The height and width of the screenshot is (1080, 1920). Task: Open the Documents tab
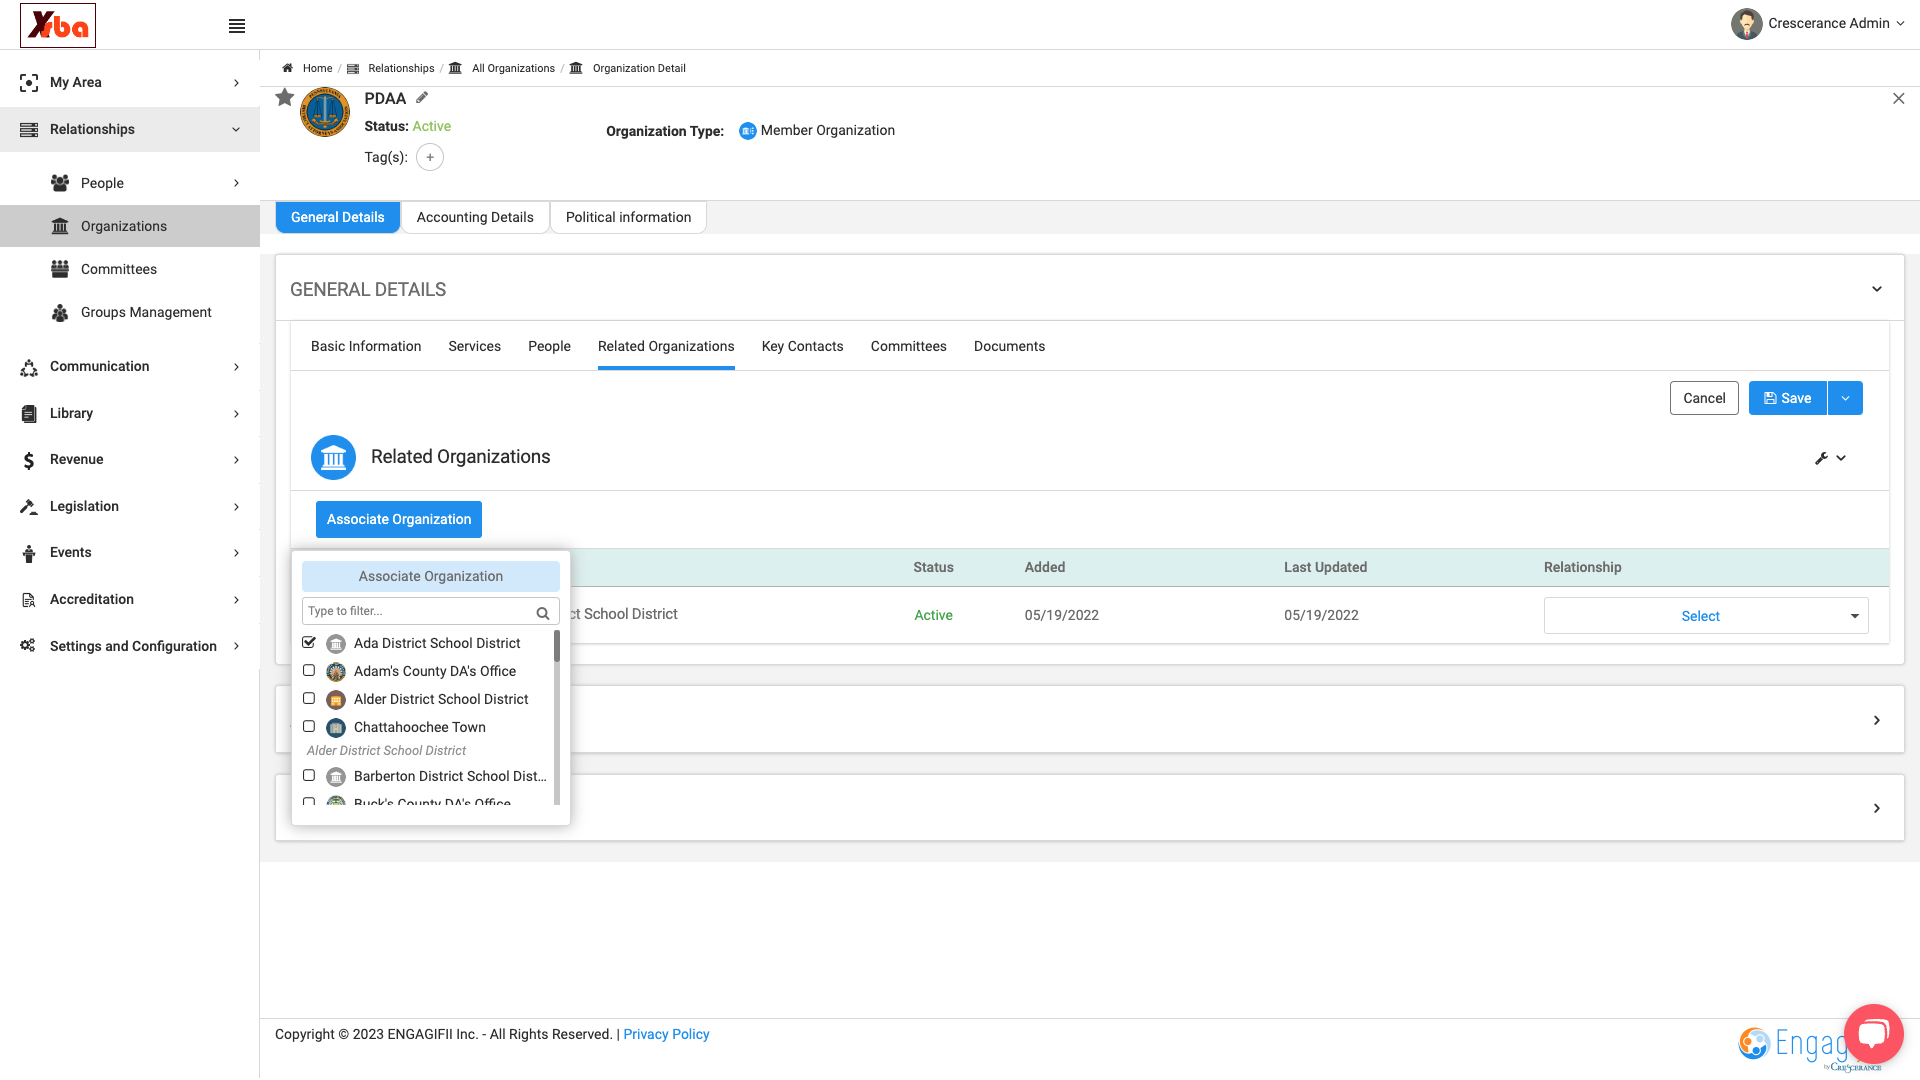click(x=1009, y=346)
